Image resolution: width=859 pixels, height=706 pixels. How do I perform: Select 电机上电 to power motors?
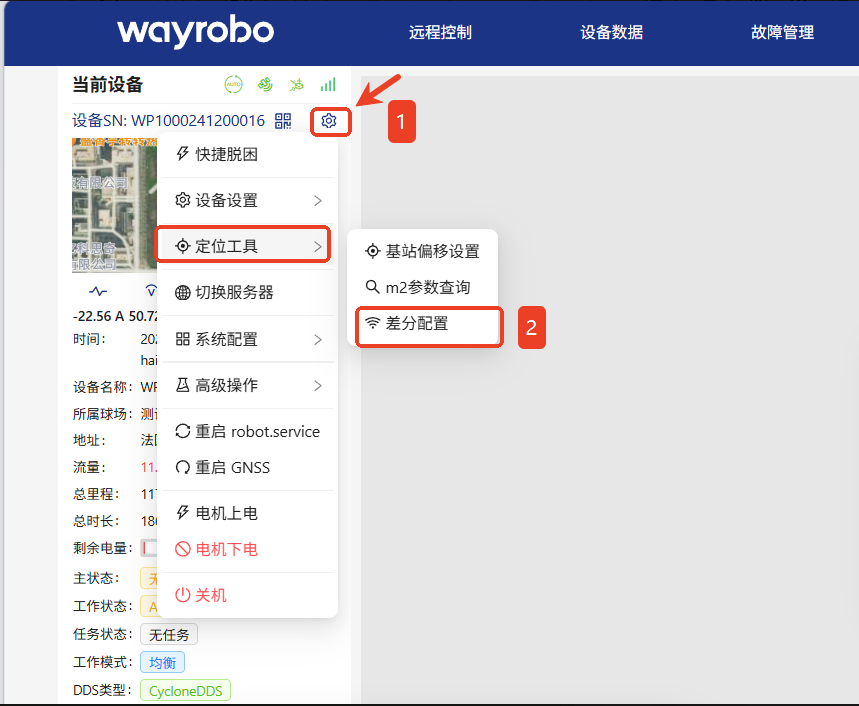click(248, 513)
